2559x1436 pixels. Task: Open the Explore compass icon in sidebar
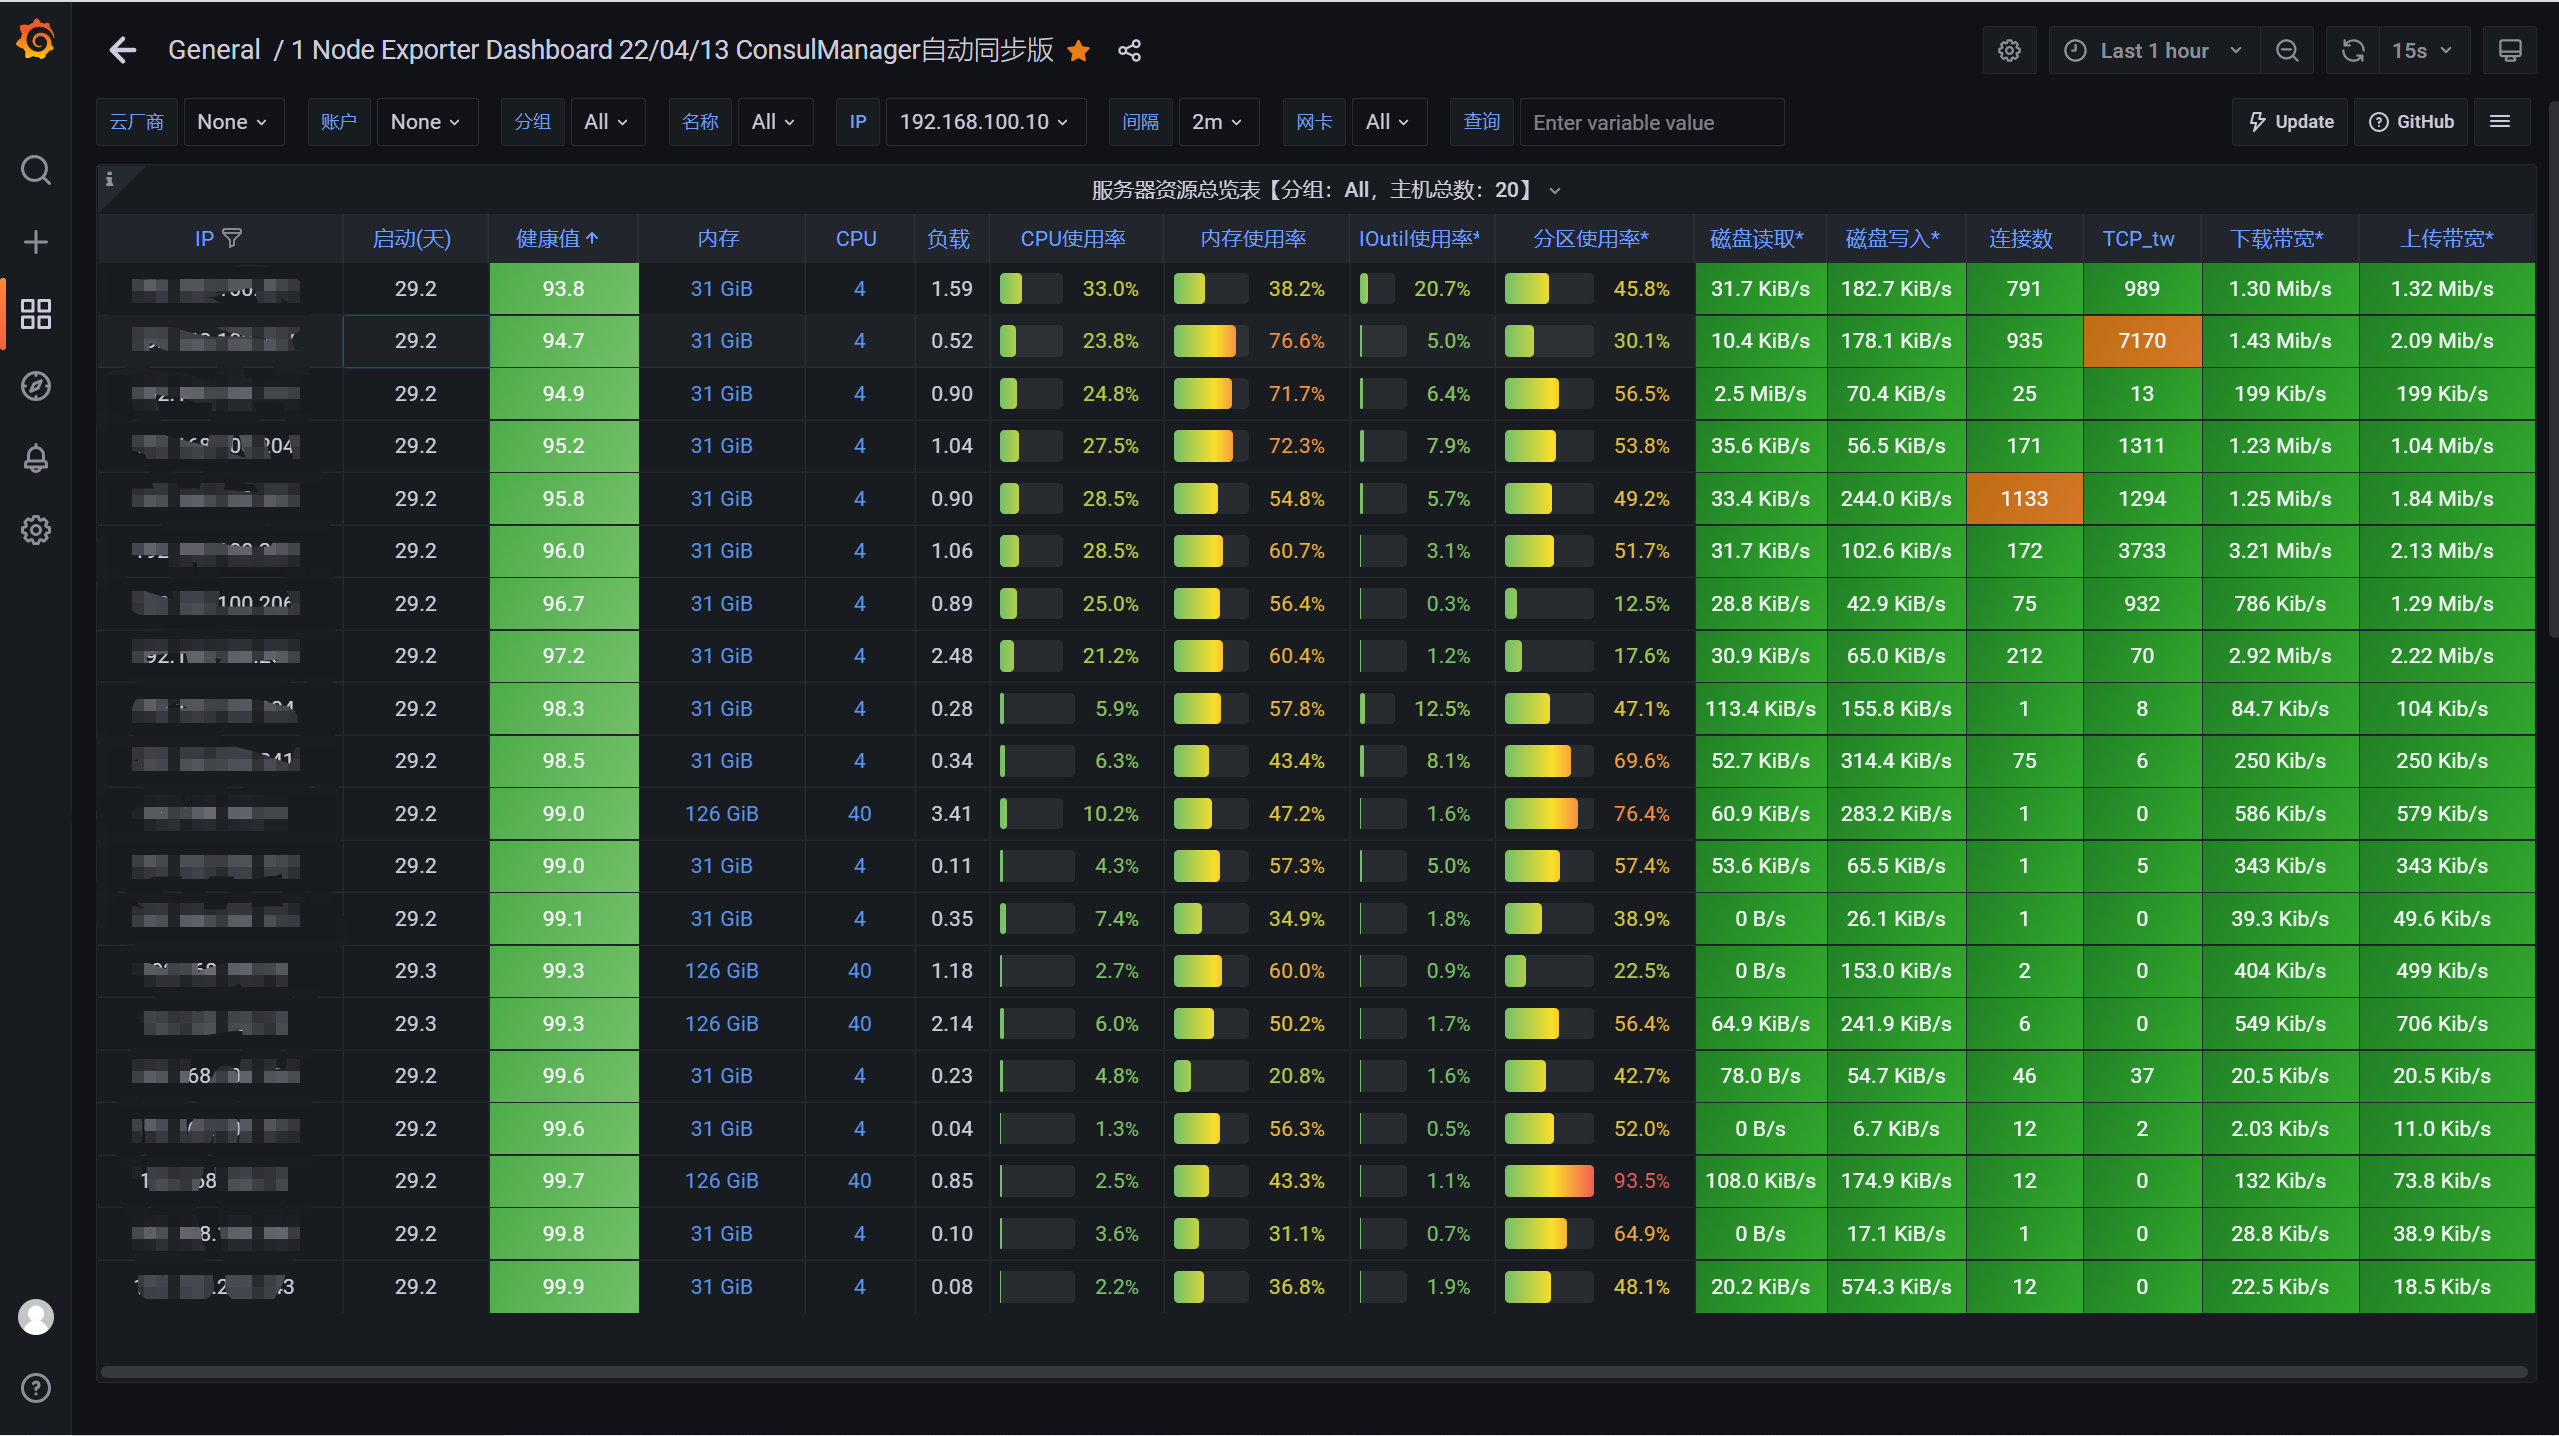36,386
